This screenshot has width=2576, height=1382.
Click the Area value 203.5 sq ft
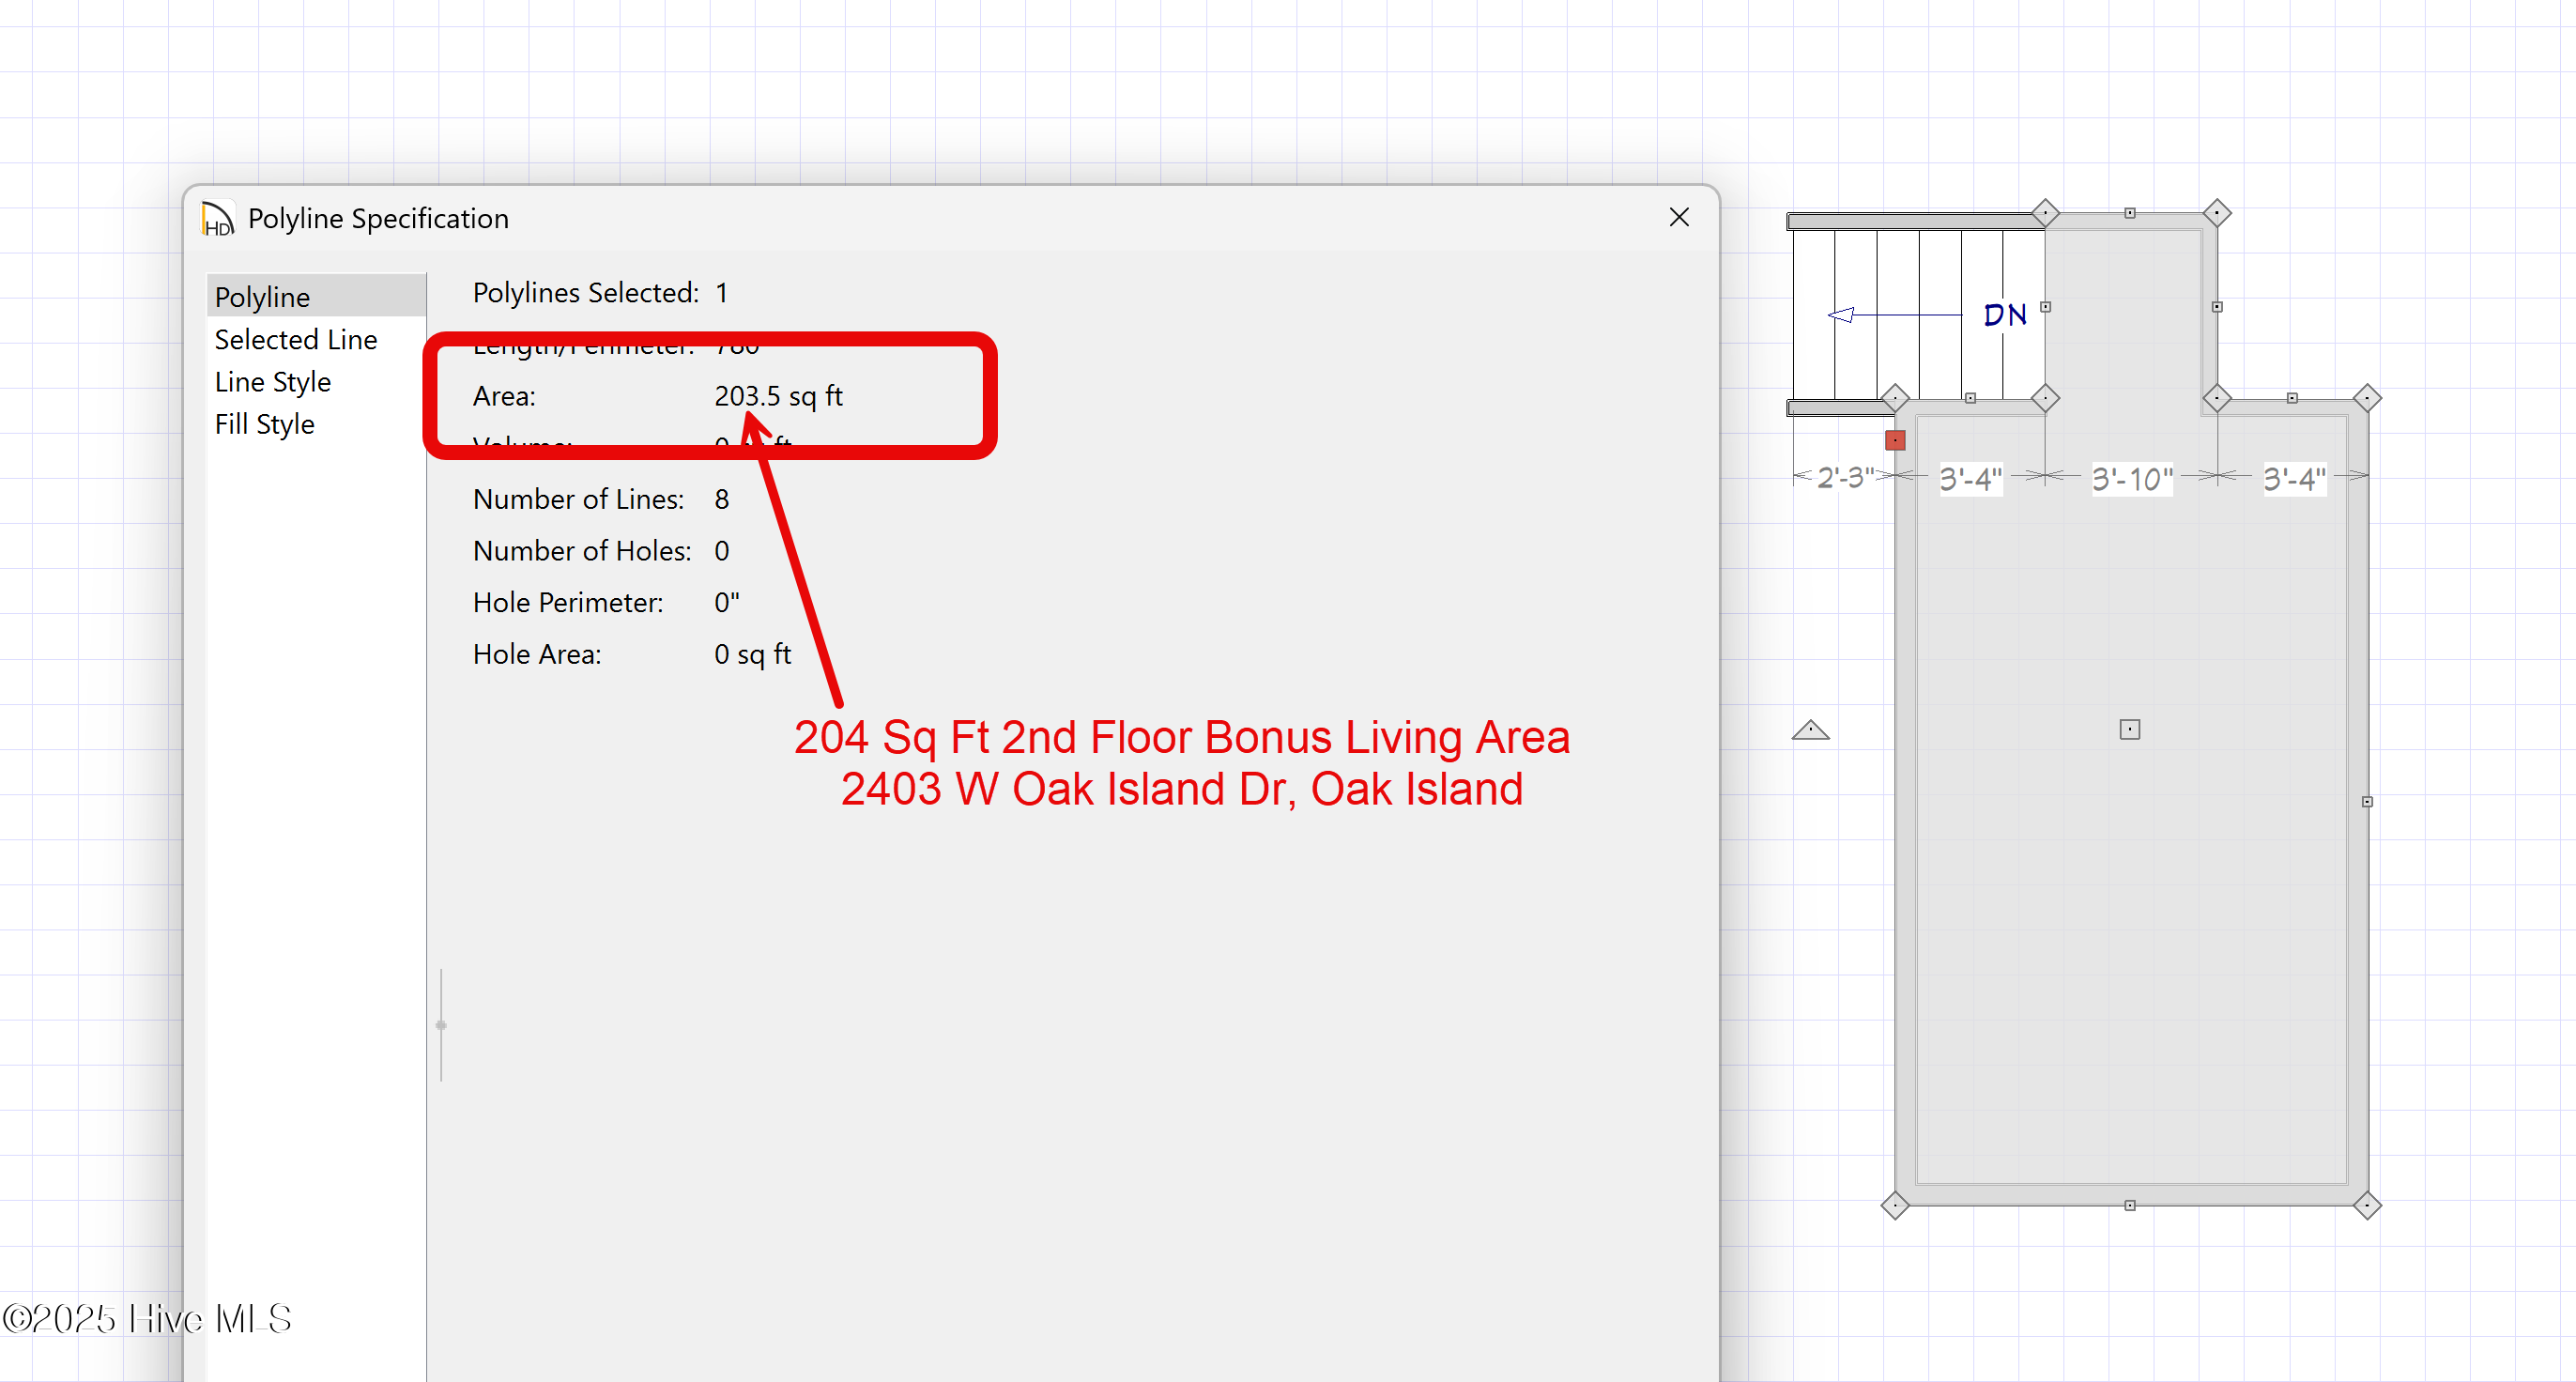pyautogui.click(x=777, y=396)
